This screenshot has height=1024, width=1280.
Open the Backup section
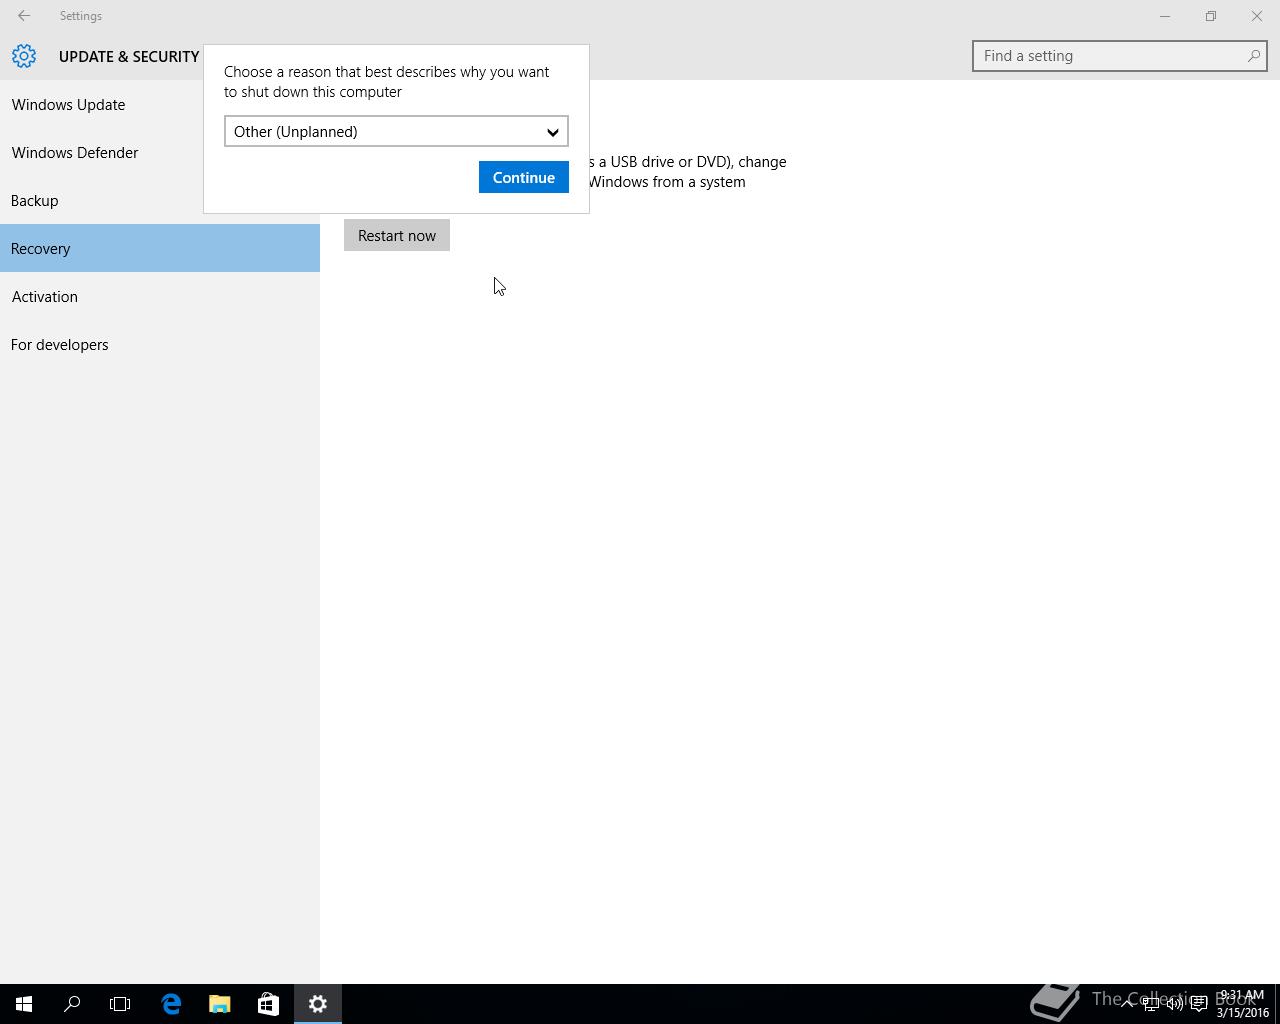160,200
